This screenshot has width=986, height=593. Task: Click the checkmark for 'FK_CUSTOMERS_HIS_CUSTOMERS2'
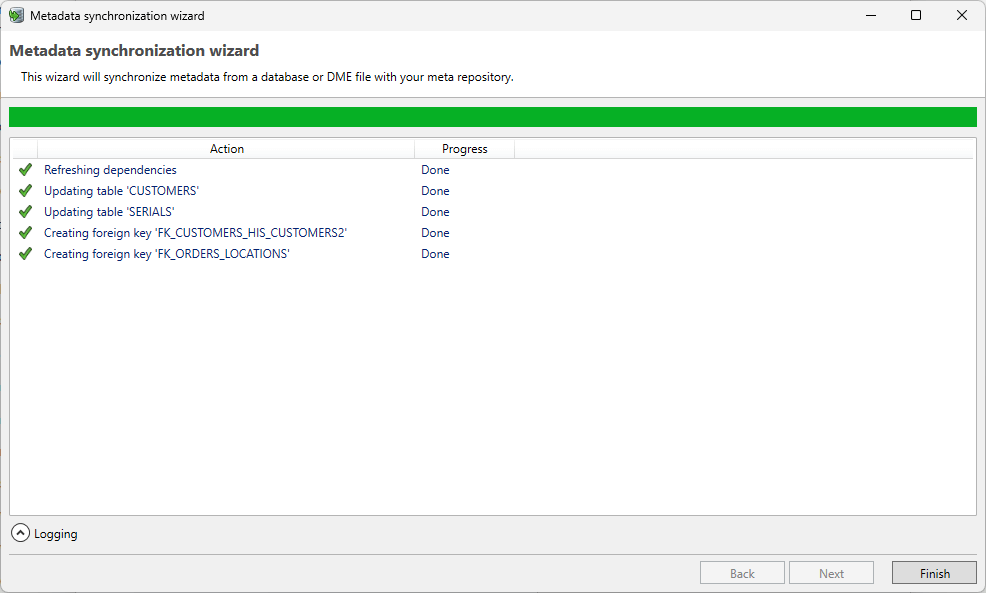point(25,232)
